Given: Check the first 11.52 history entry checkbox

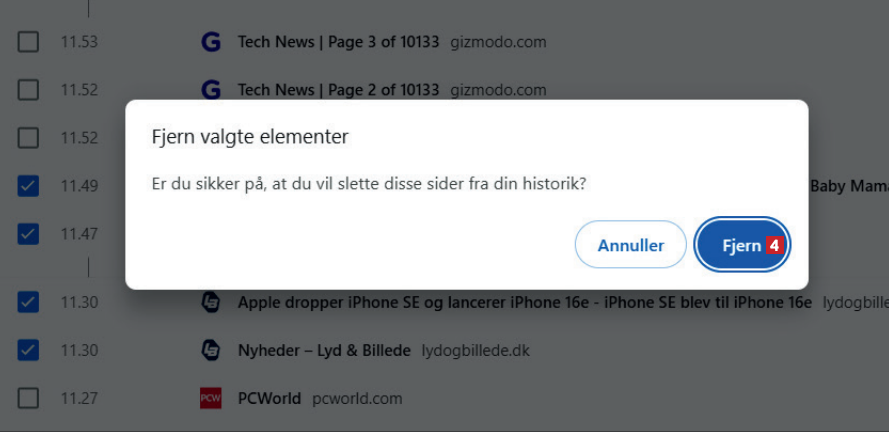Looking at the screenshot, I should point(29,90).
